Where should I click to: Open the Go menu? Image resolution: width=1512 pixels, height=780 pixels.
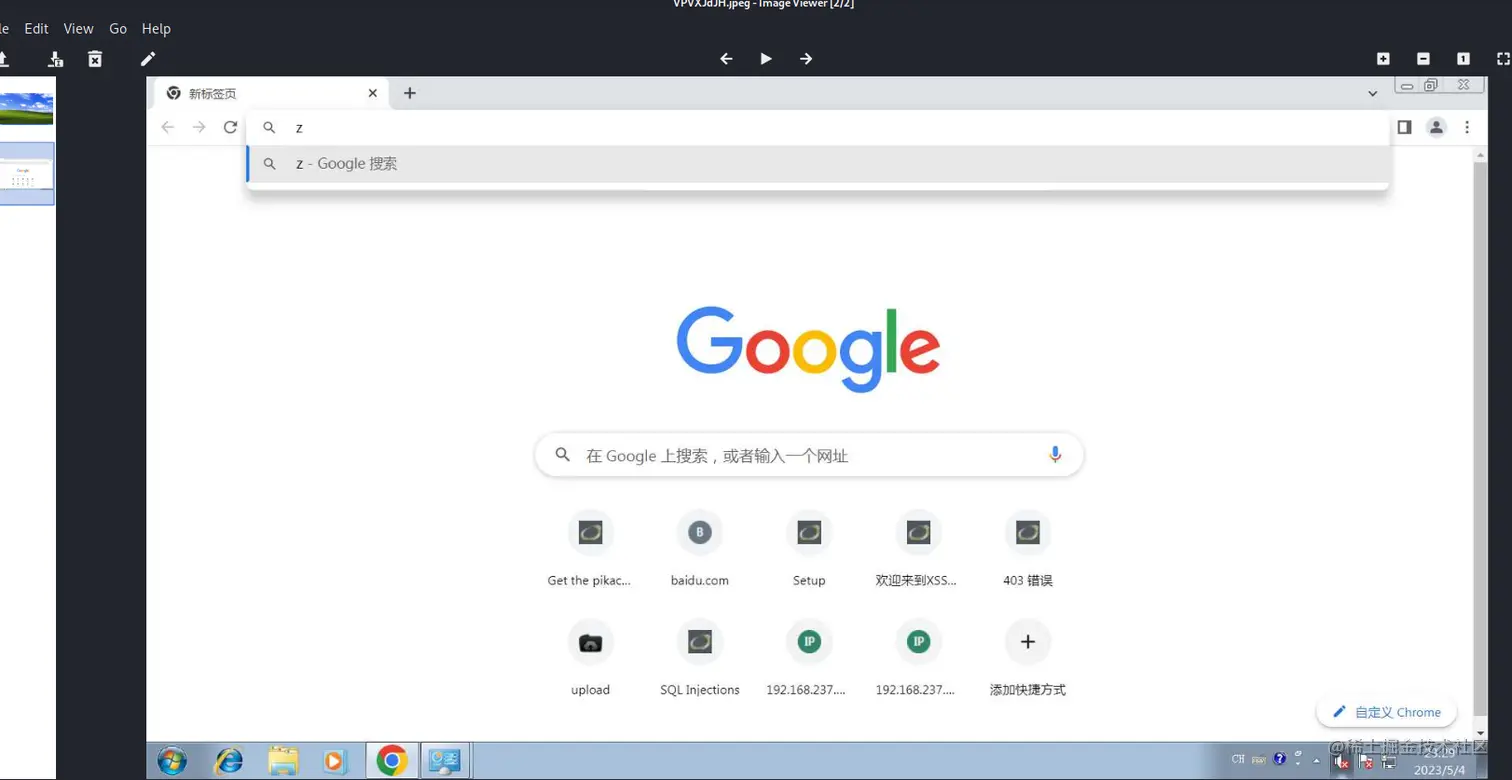tap(118, 28)
